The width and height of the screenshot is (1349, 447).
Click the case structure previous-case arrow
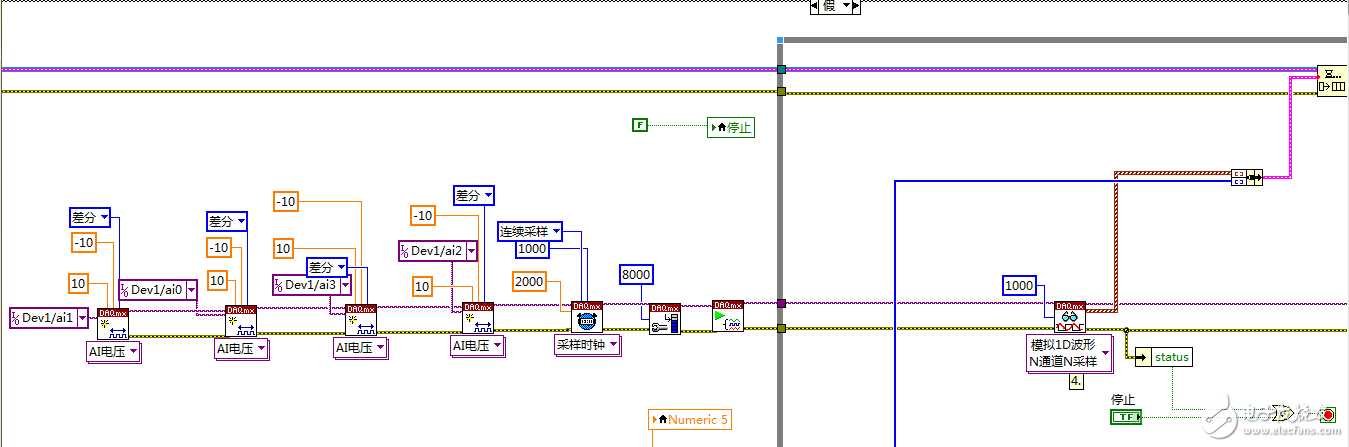(815, 6)
